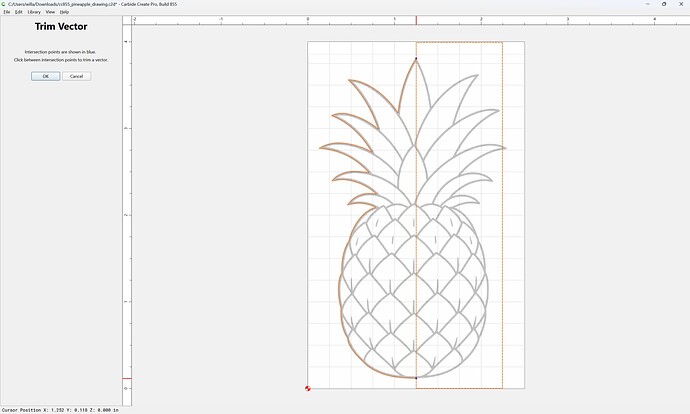The height and width of the screenshot is (414, 690).
Task: Open the Help menu
Action: click(64, 12)
